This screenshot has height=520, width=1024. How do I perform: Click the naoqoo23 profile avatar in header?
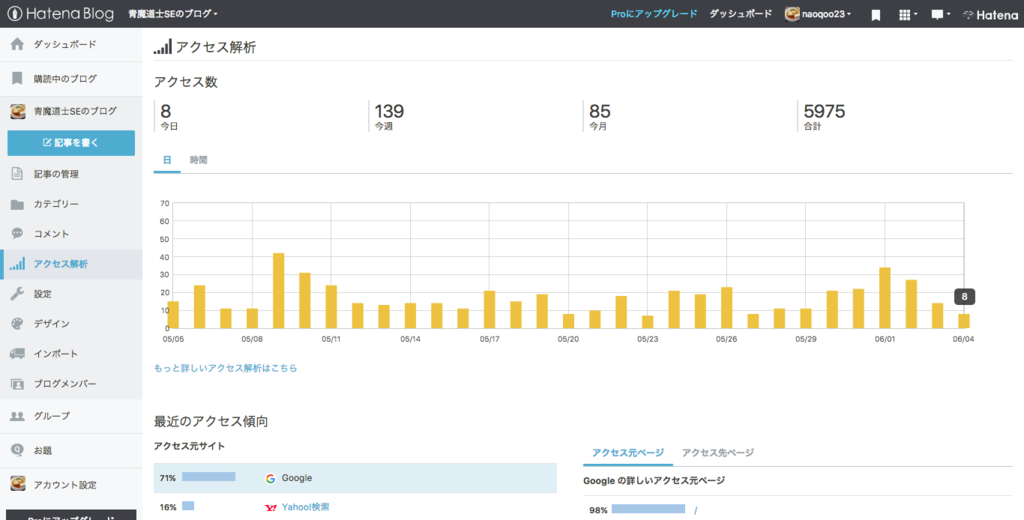point(792,14)
